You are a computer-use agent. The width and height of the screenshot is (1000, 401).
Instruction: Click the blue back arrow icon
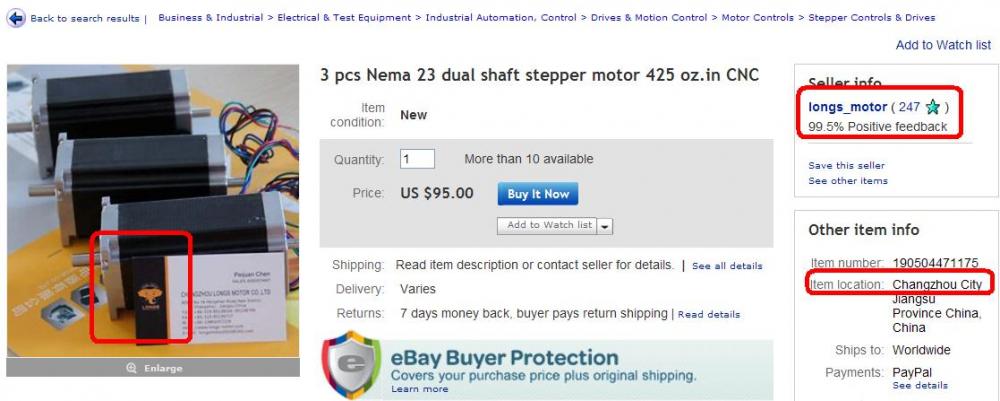[16, 18]
